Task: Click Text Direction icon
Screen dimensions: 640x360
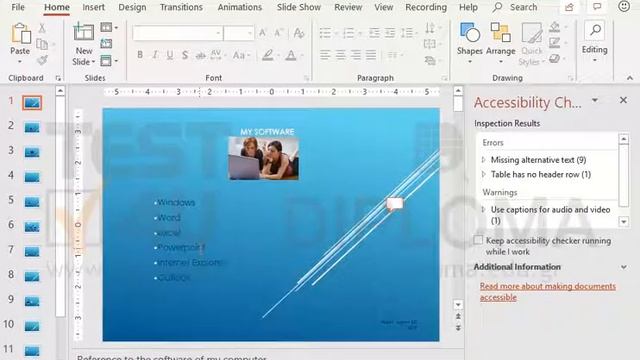Action: tap(430, 28)
